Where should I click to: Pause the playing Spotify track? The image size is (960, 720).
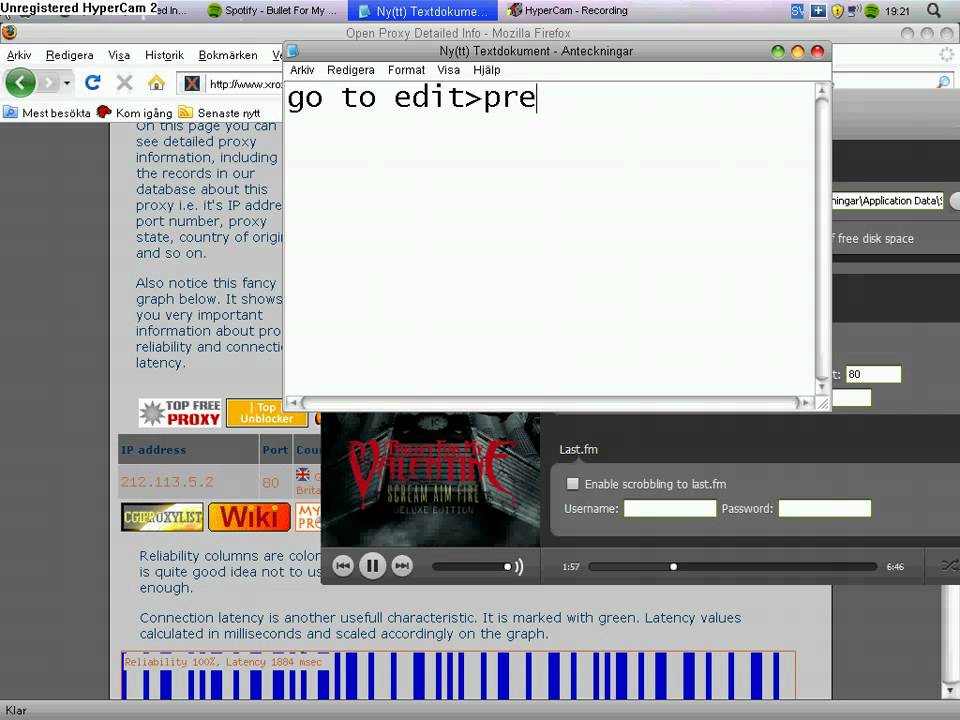click(372, 566)
